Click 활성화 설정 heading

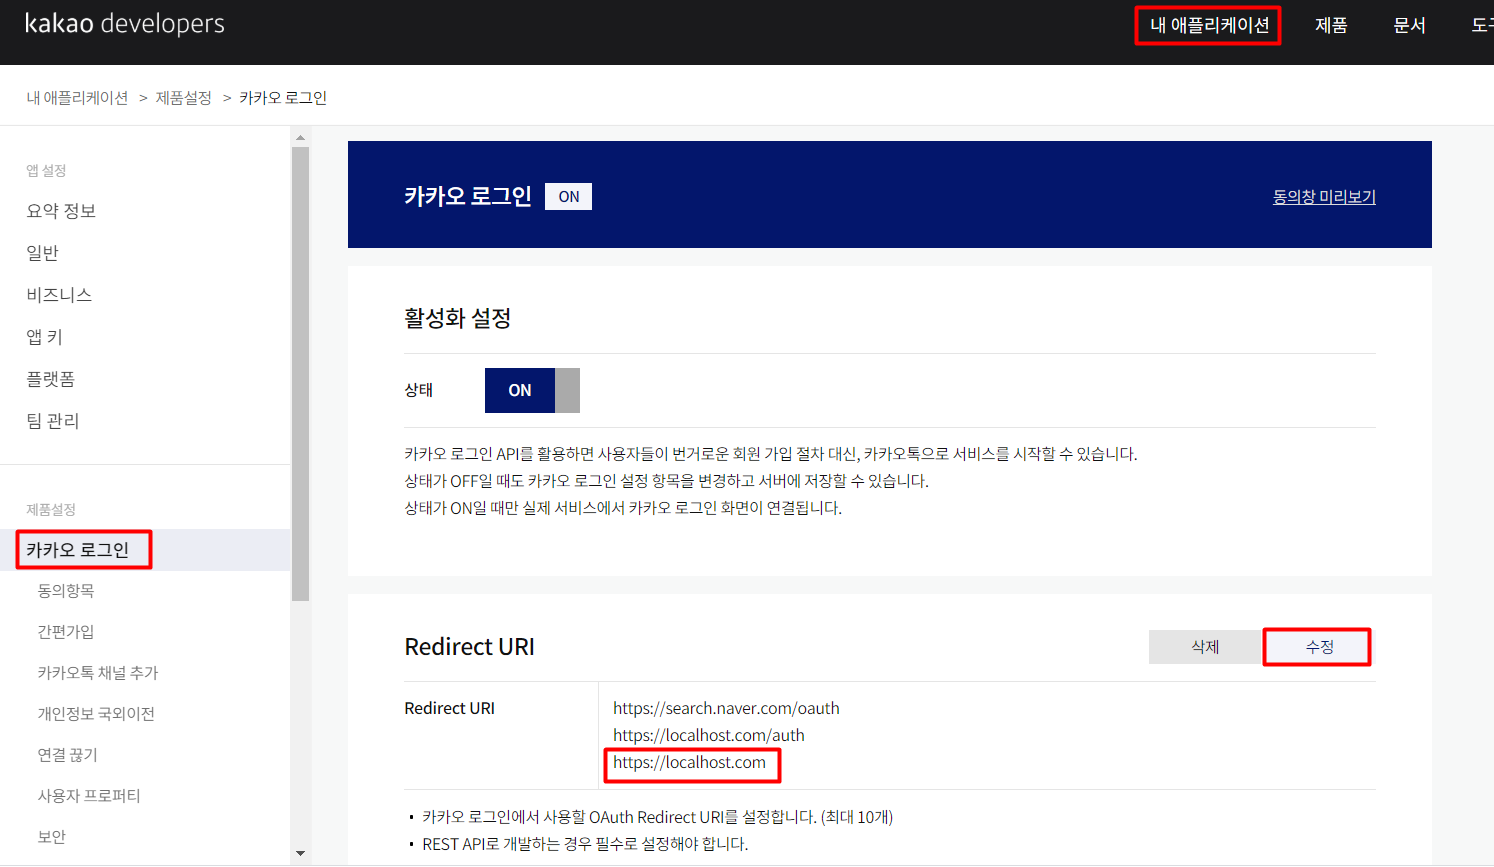[458, 318]
